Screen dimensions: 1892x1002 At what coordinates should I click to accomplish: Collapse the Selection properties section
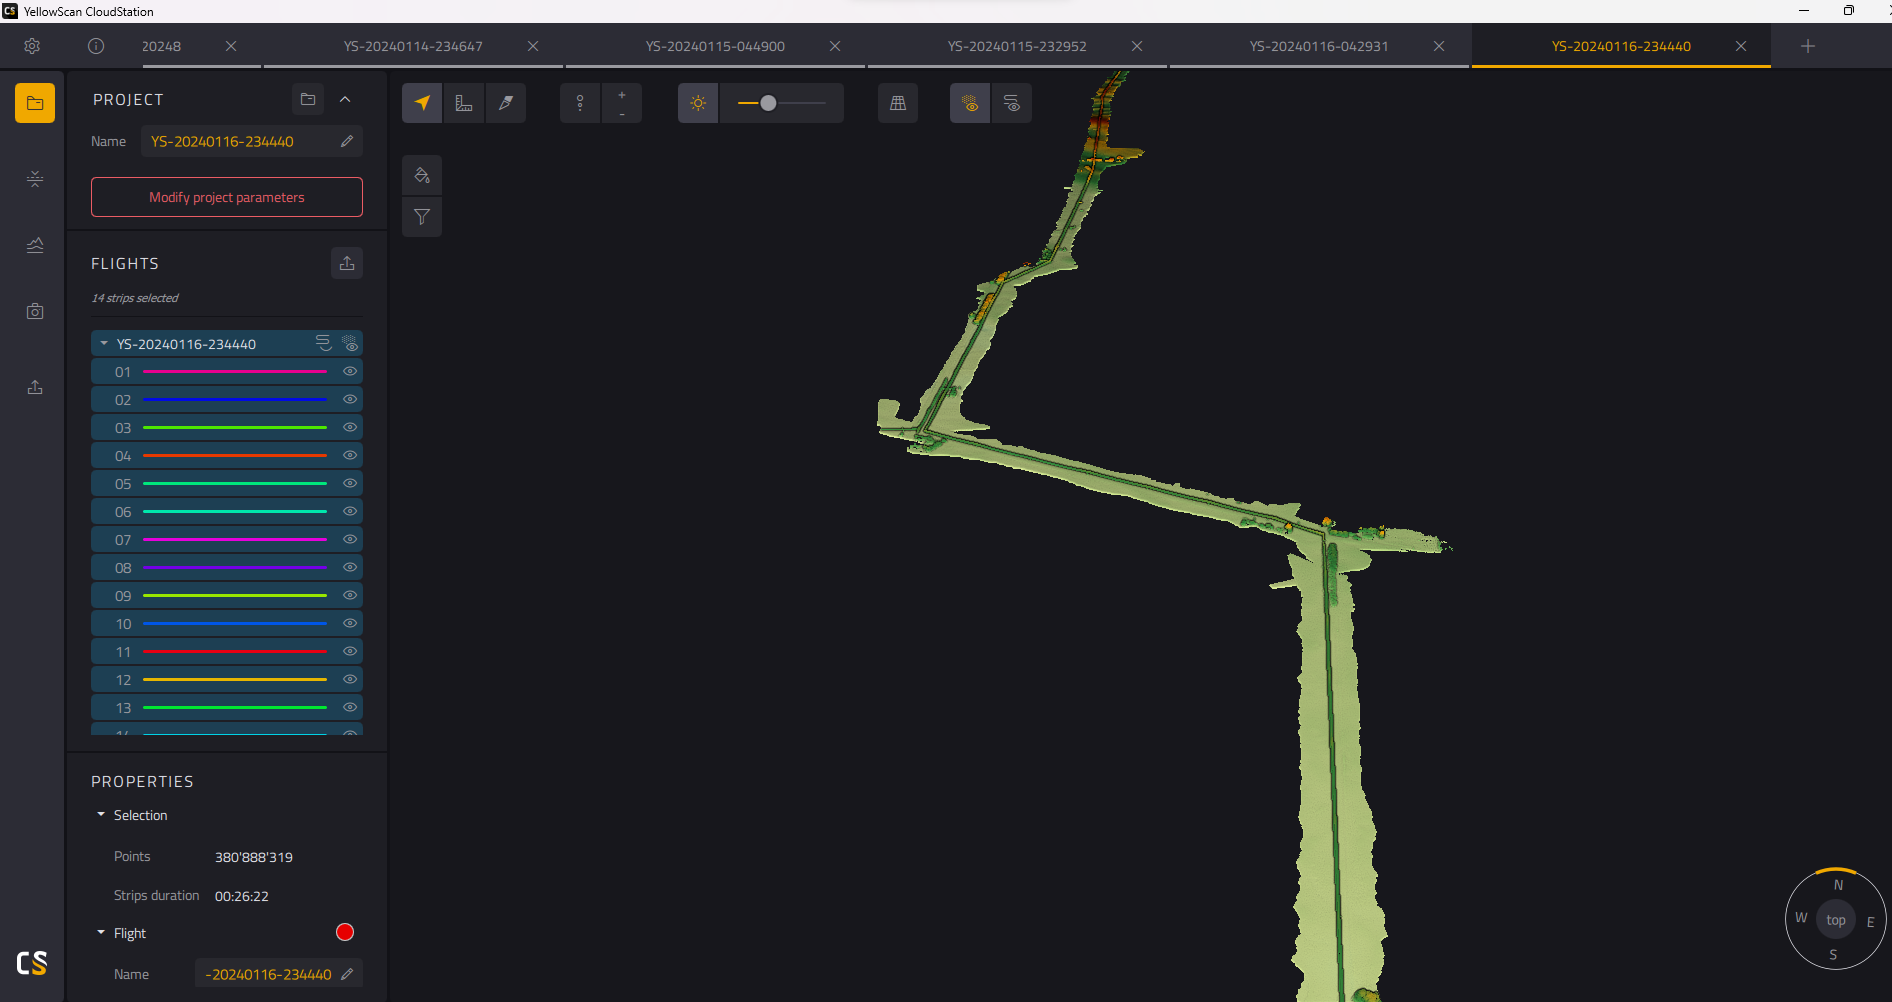101,815
